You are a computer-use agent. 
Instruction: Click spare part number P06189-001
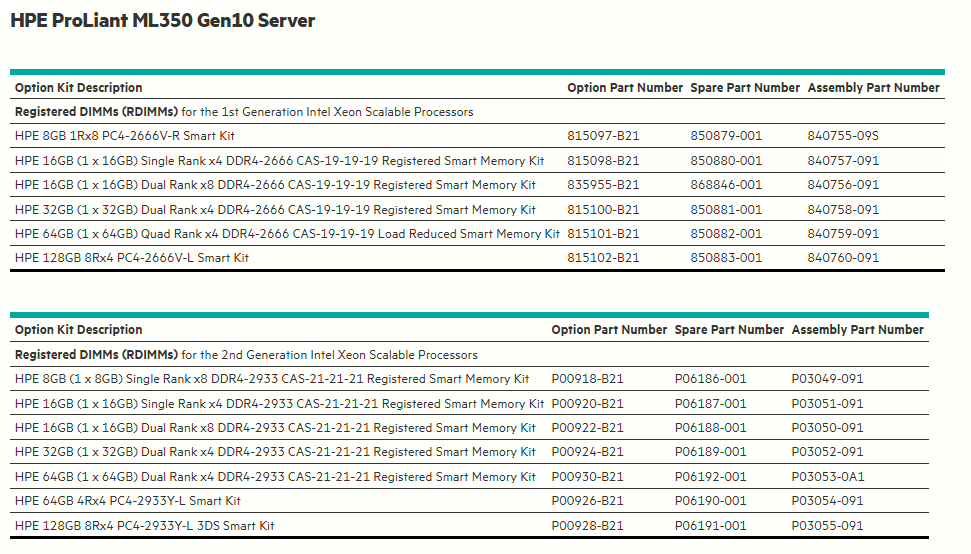(x=711, y=452)
